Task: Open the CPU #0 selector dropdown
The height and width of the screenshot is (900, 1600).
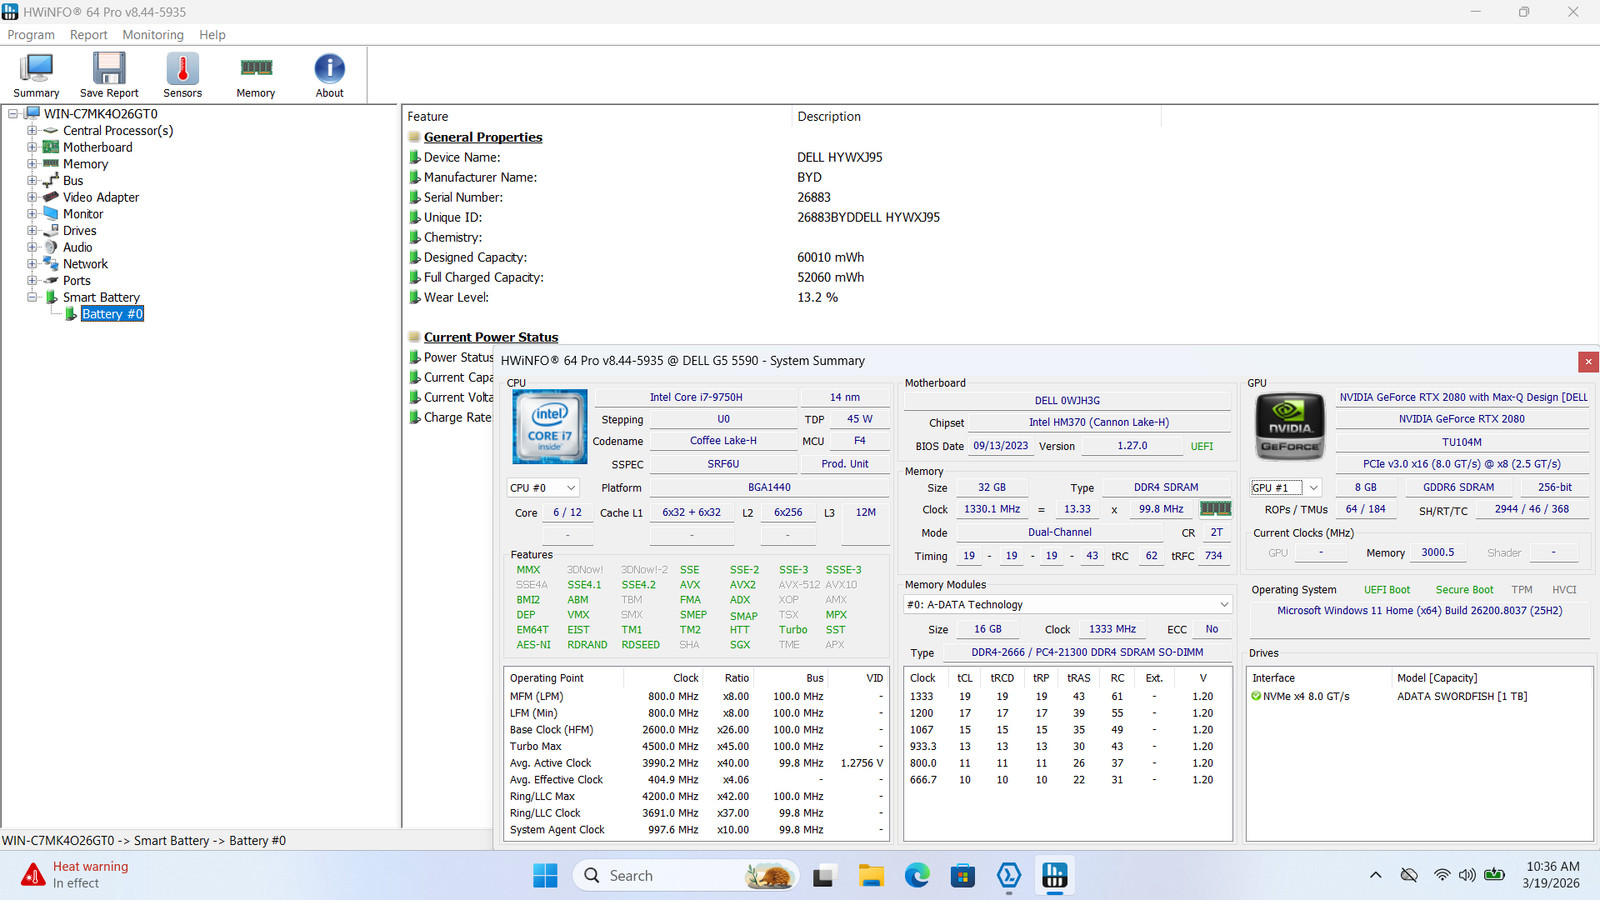Action: (x=543, y=488)
